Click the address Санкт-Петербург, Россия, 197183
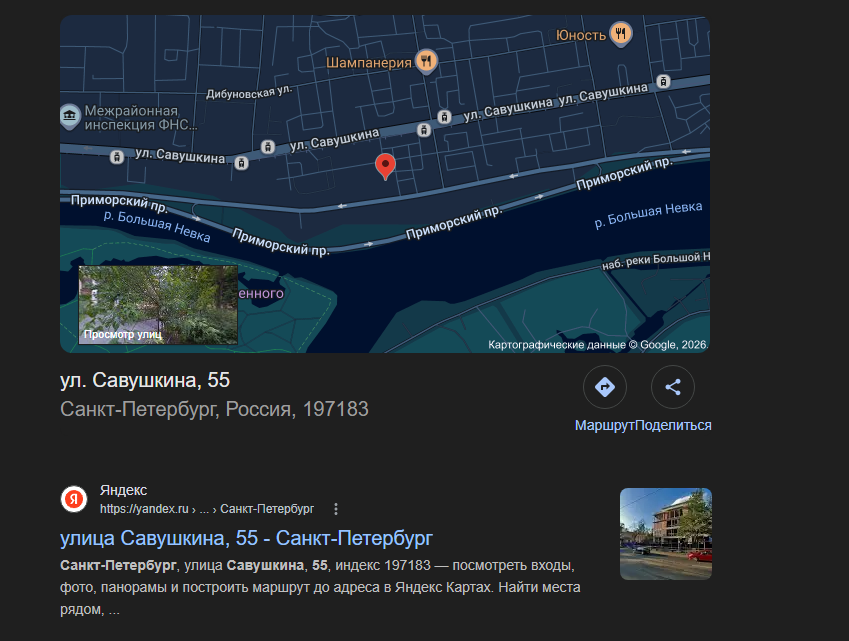 214,409
